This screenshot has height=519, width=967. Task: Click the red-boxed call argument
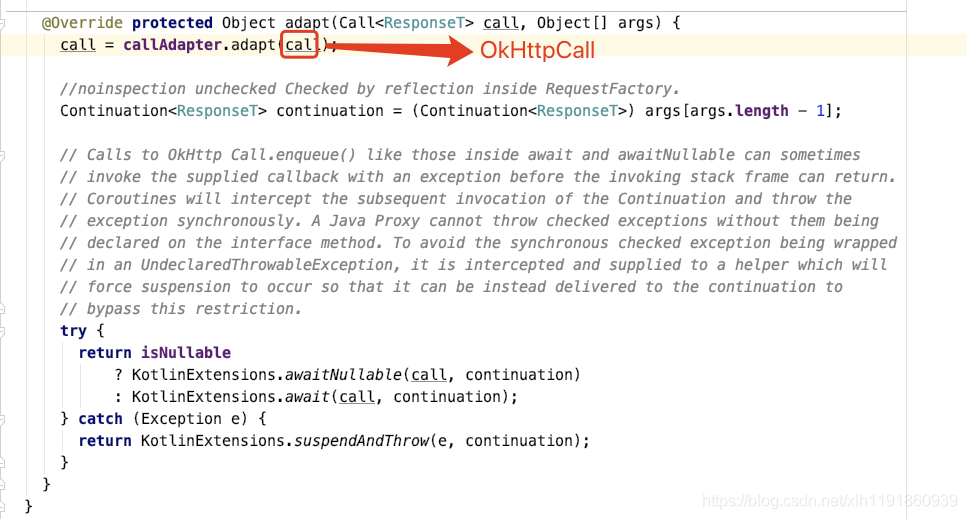(299, 45)
